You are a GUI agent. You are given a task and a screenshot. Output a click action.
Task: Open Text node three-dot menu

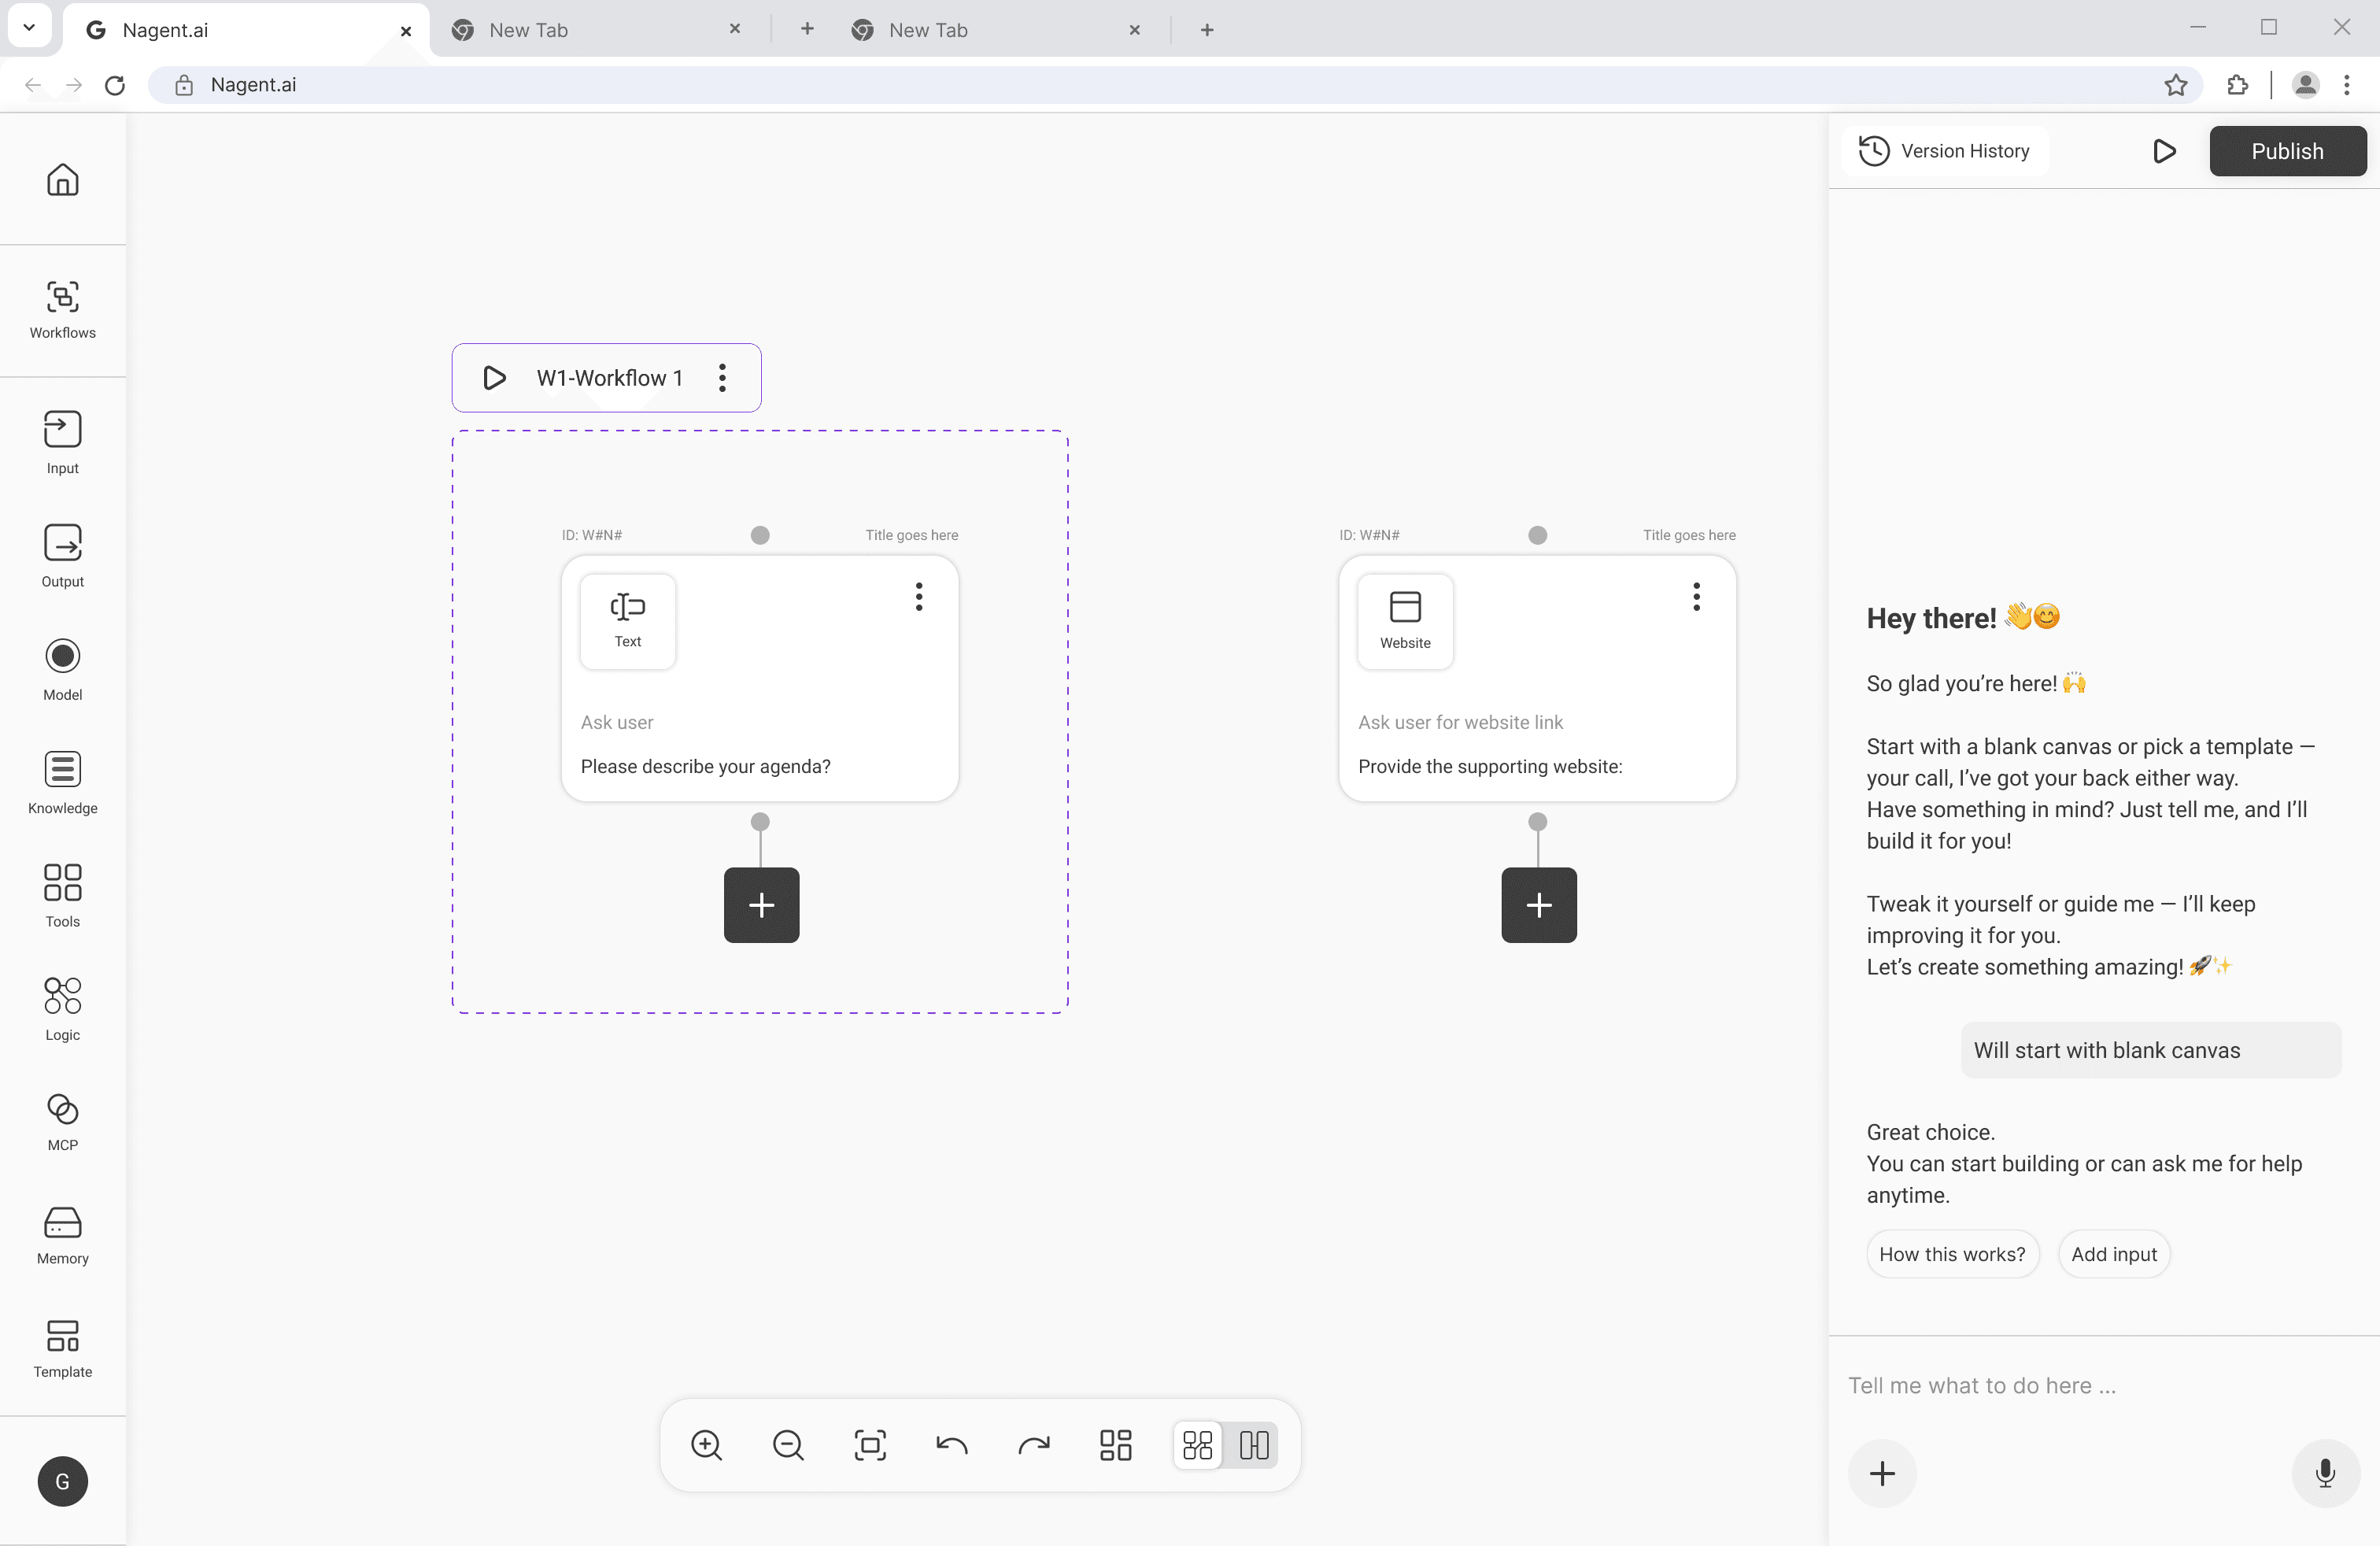pyautogui.click(x=918, y=597)
